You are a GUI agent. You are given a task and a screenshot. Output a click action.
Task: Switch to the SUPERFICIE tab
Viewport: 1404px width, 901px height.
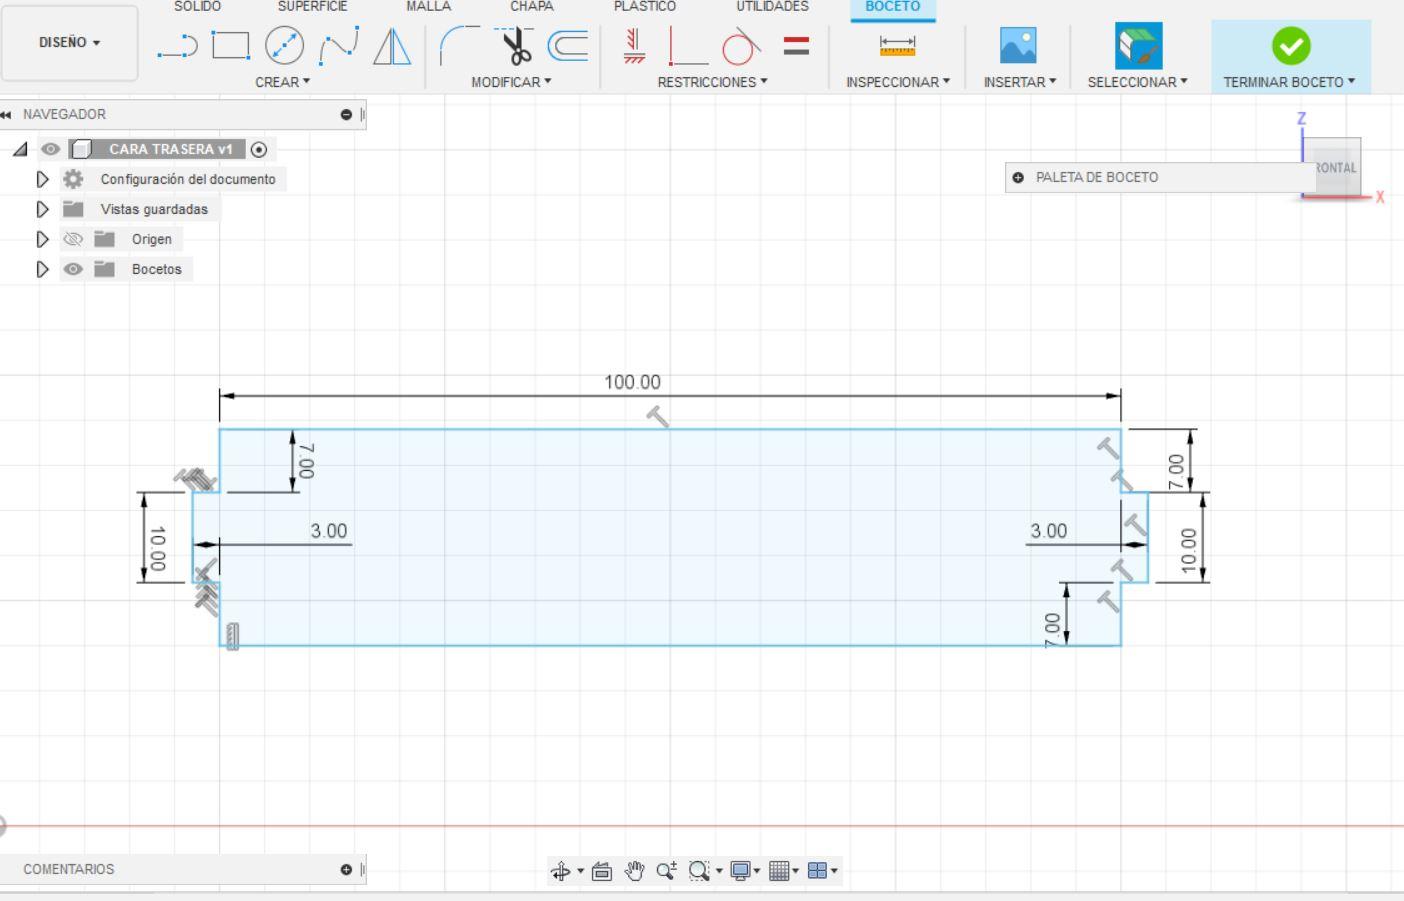point(312,6)
